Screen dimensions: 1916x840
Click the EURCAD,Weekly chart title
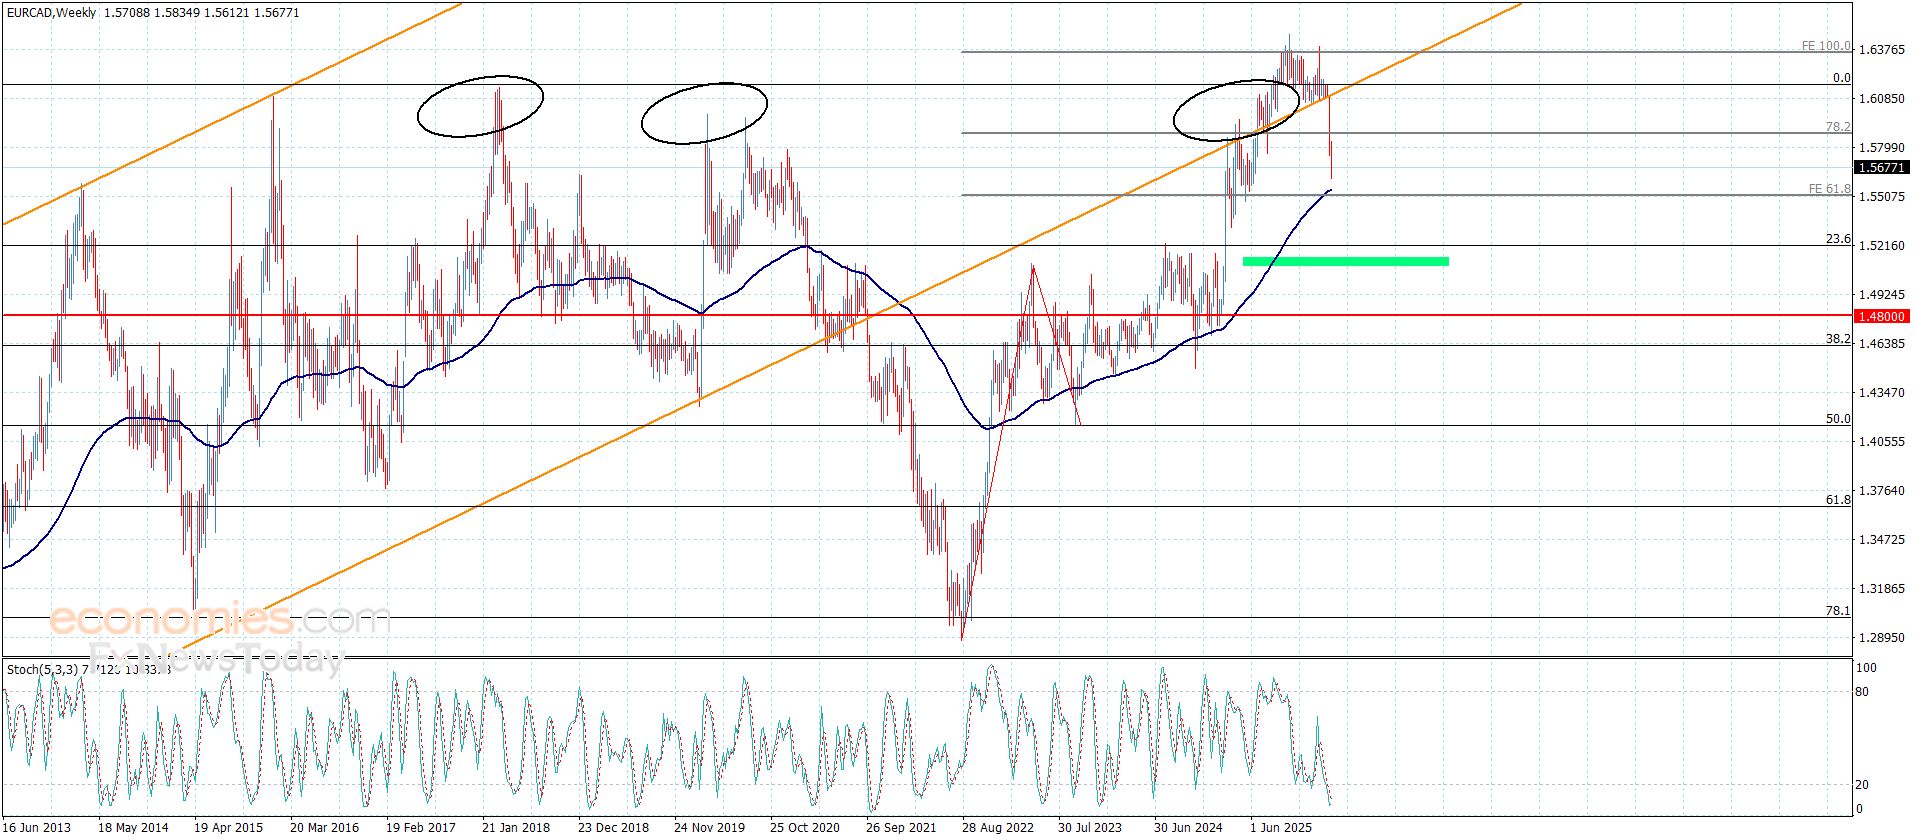point(51,13)
